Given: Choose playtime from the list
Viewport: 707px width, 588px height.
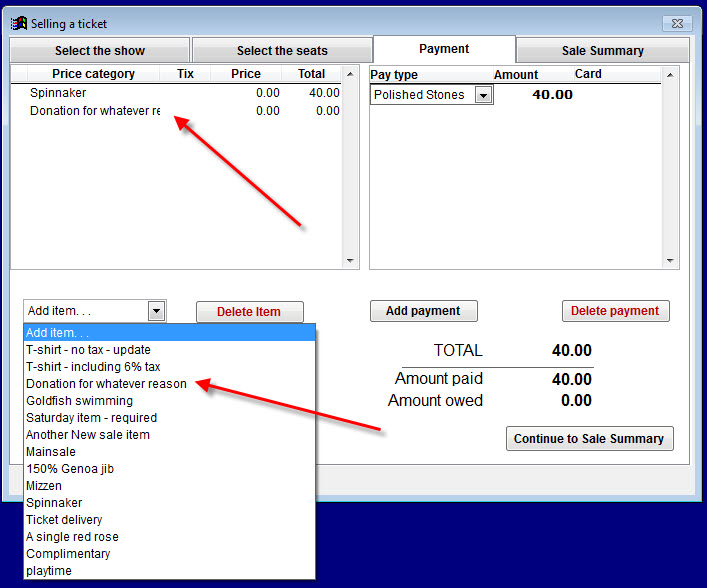Looking at the screenshot, I should (x=170, y=571).
